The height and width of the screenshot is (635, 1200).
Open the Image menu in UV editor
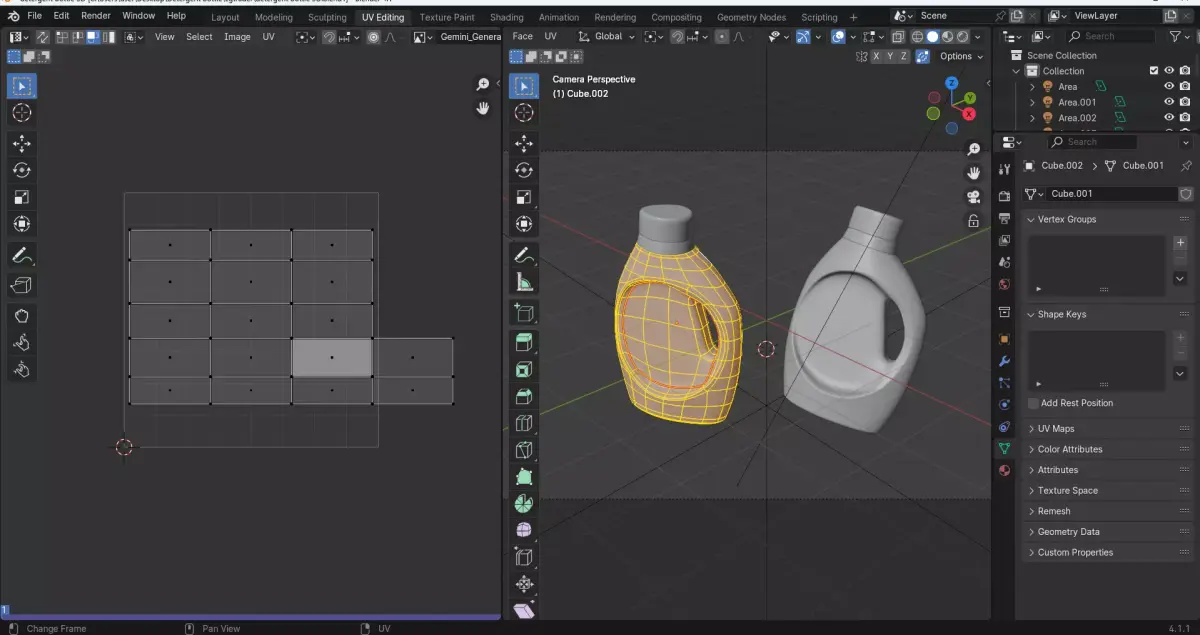pos(237,36)
